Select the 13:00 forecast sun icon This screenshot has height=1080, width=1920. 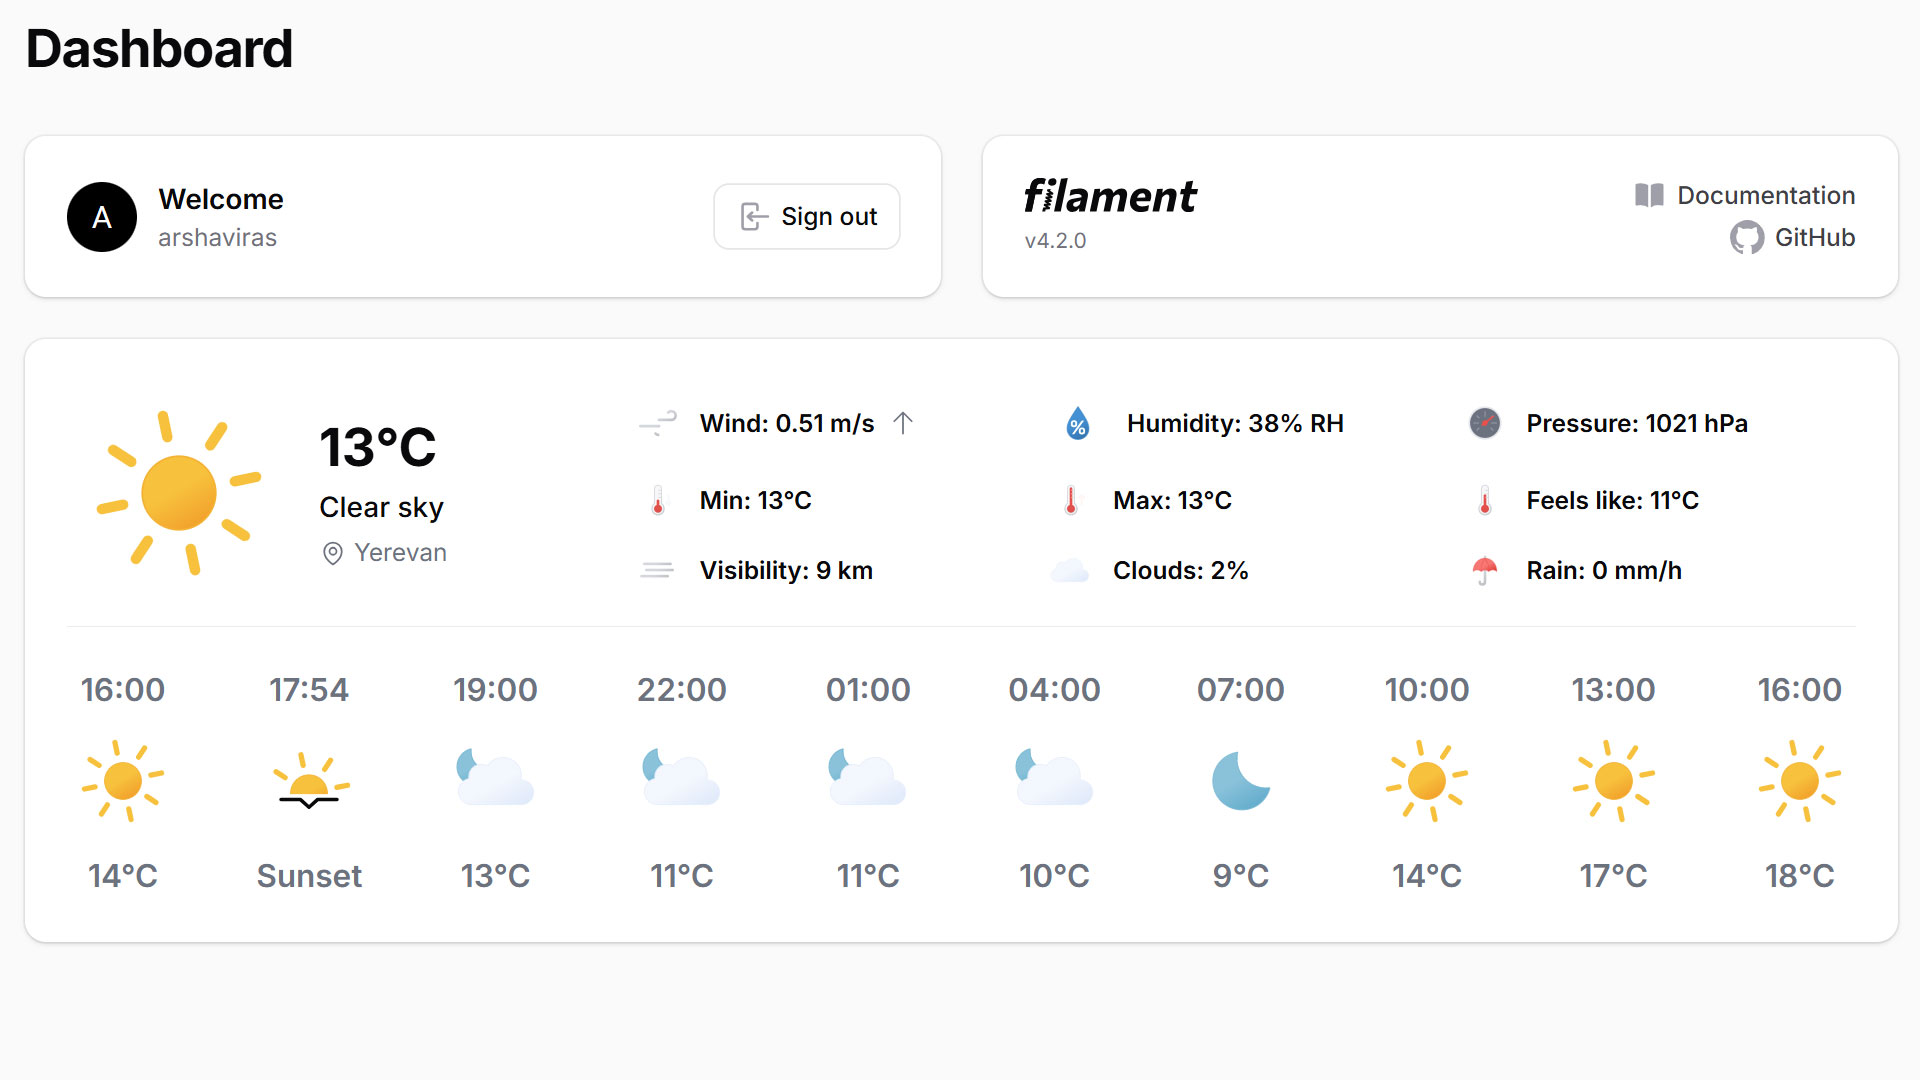tap(1613, 781)
